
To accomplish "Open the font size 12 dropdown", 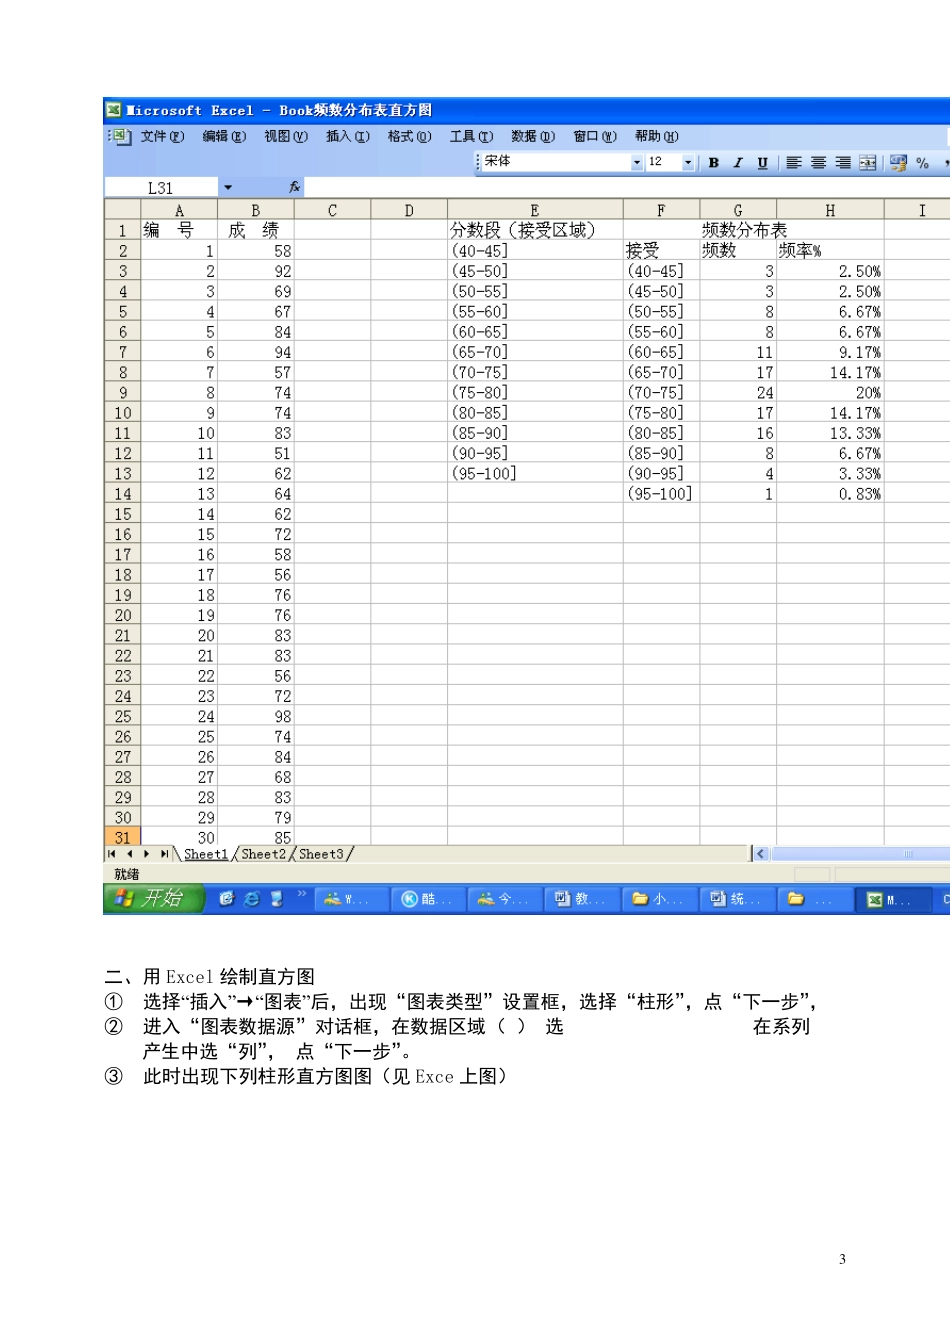I will pos(688,163).
